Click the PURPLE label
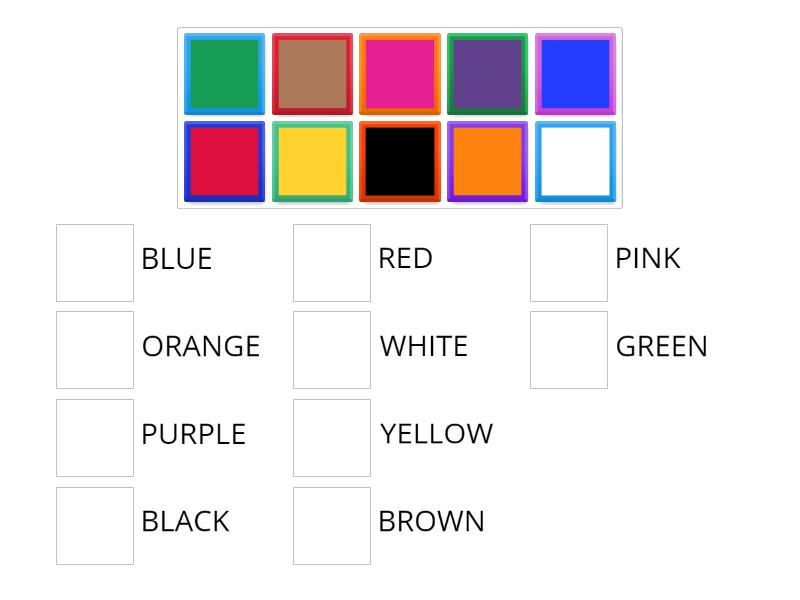The width and height of the screenshot is (800, 600). coord(194,434)
